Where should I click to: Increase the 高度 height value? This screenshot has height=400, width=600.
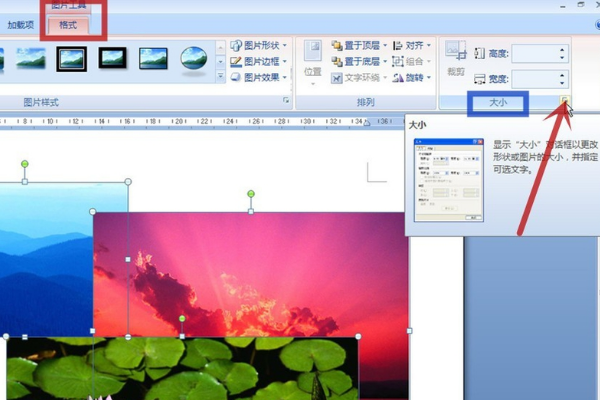point(562,50)
